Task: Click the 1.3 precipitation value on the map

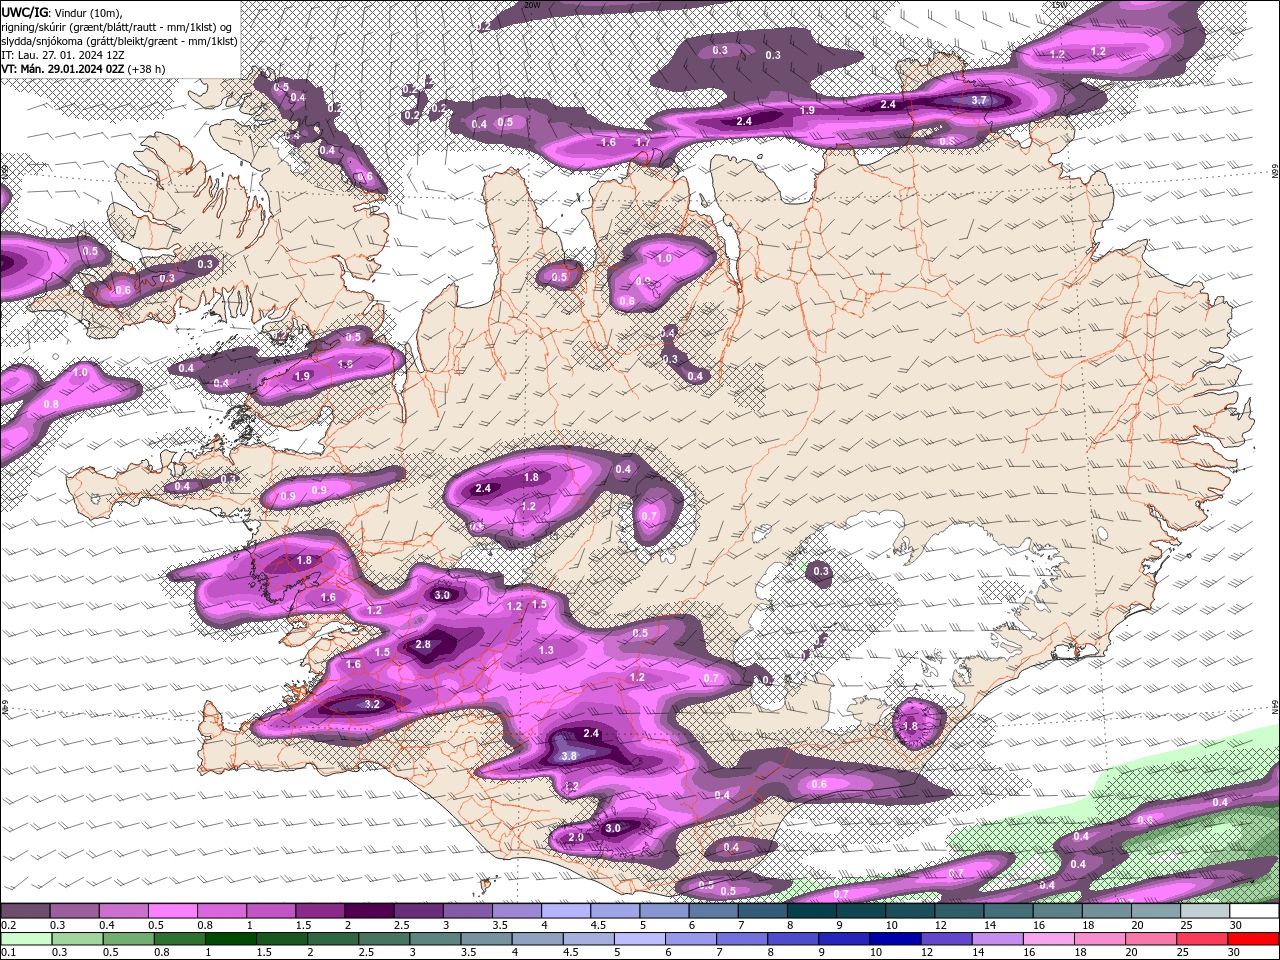Action: (x=546, y=650)
